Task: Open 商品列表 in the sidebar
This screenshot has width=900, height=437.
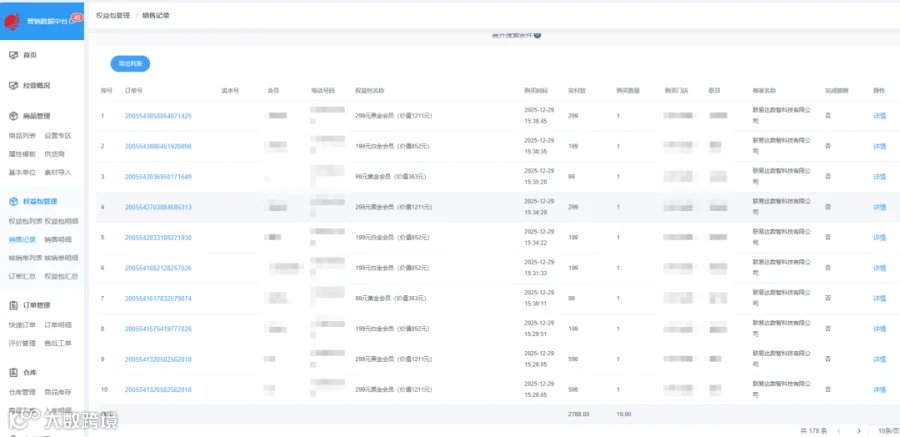Action: pos(22,136)
